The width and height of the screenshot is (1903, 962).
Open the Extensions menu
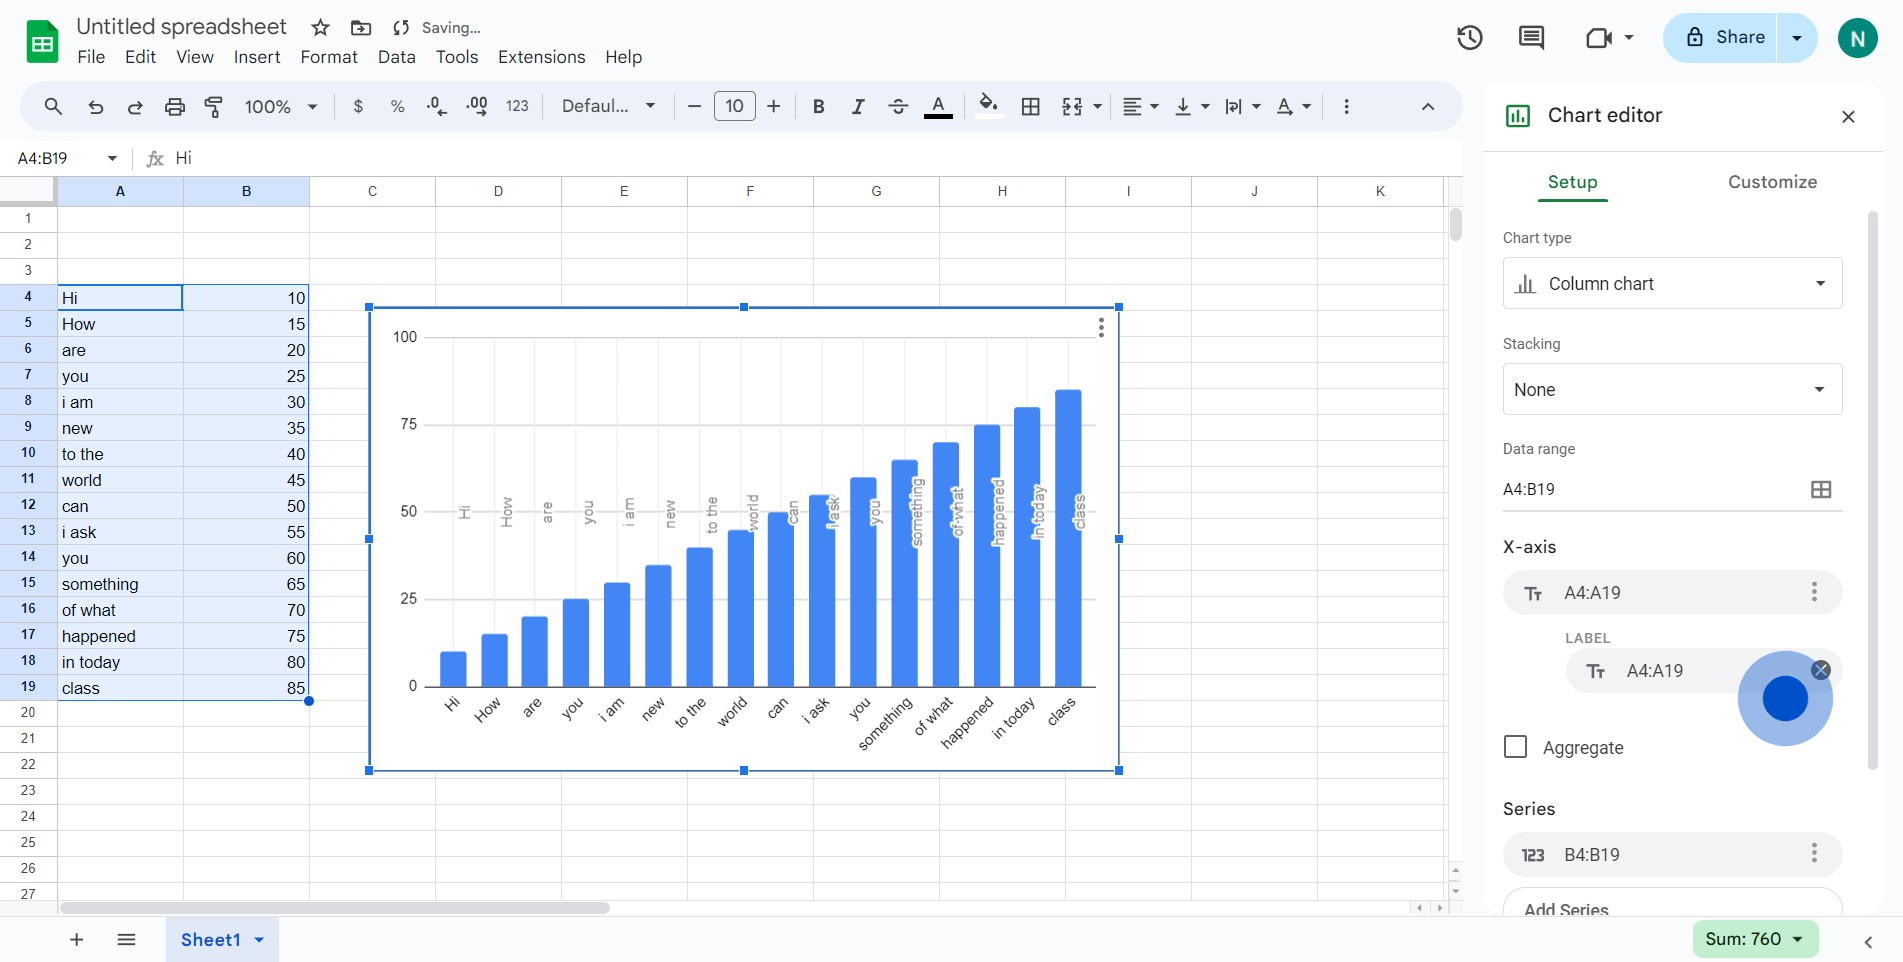[x=541, y=57]
